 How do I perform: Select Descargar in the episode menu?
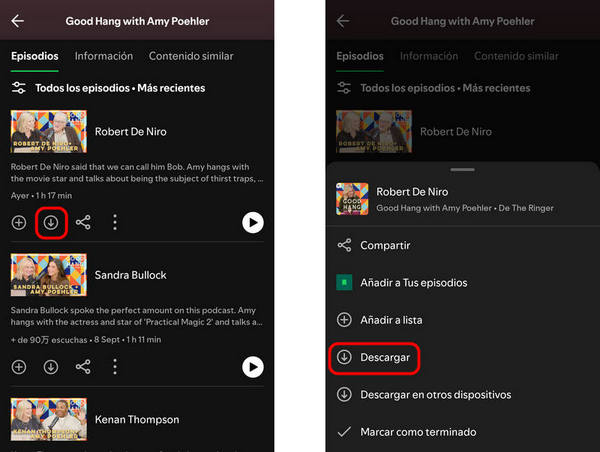(463, 357)
